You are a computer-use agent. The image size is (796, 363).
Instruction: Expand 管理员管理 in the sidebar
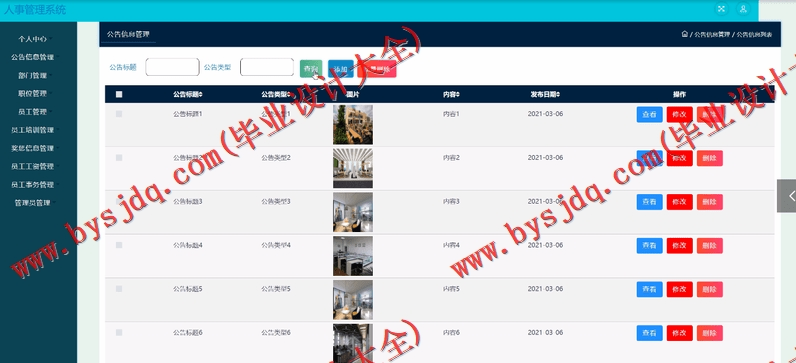35,203
